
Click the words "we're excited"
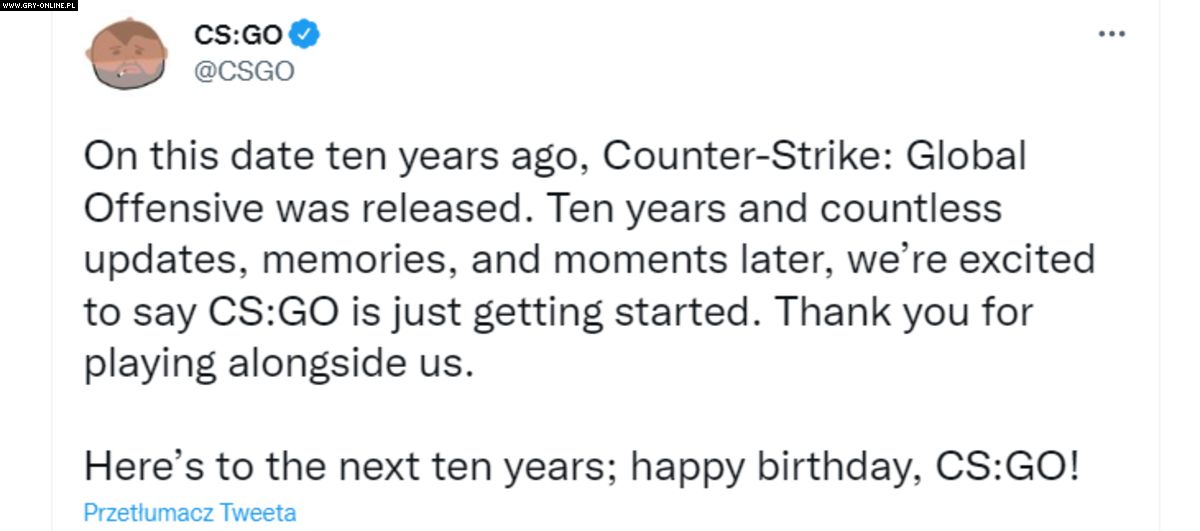click(969, 261)
